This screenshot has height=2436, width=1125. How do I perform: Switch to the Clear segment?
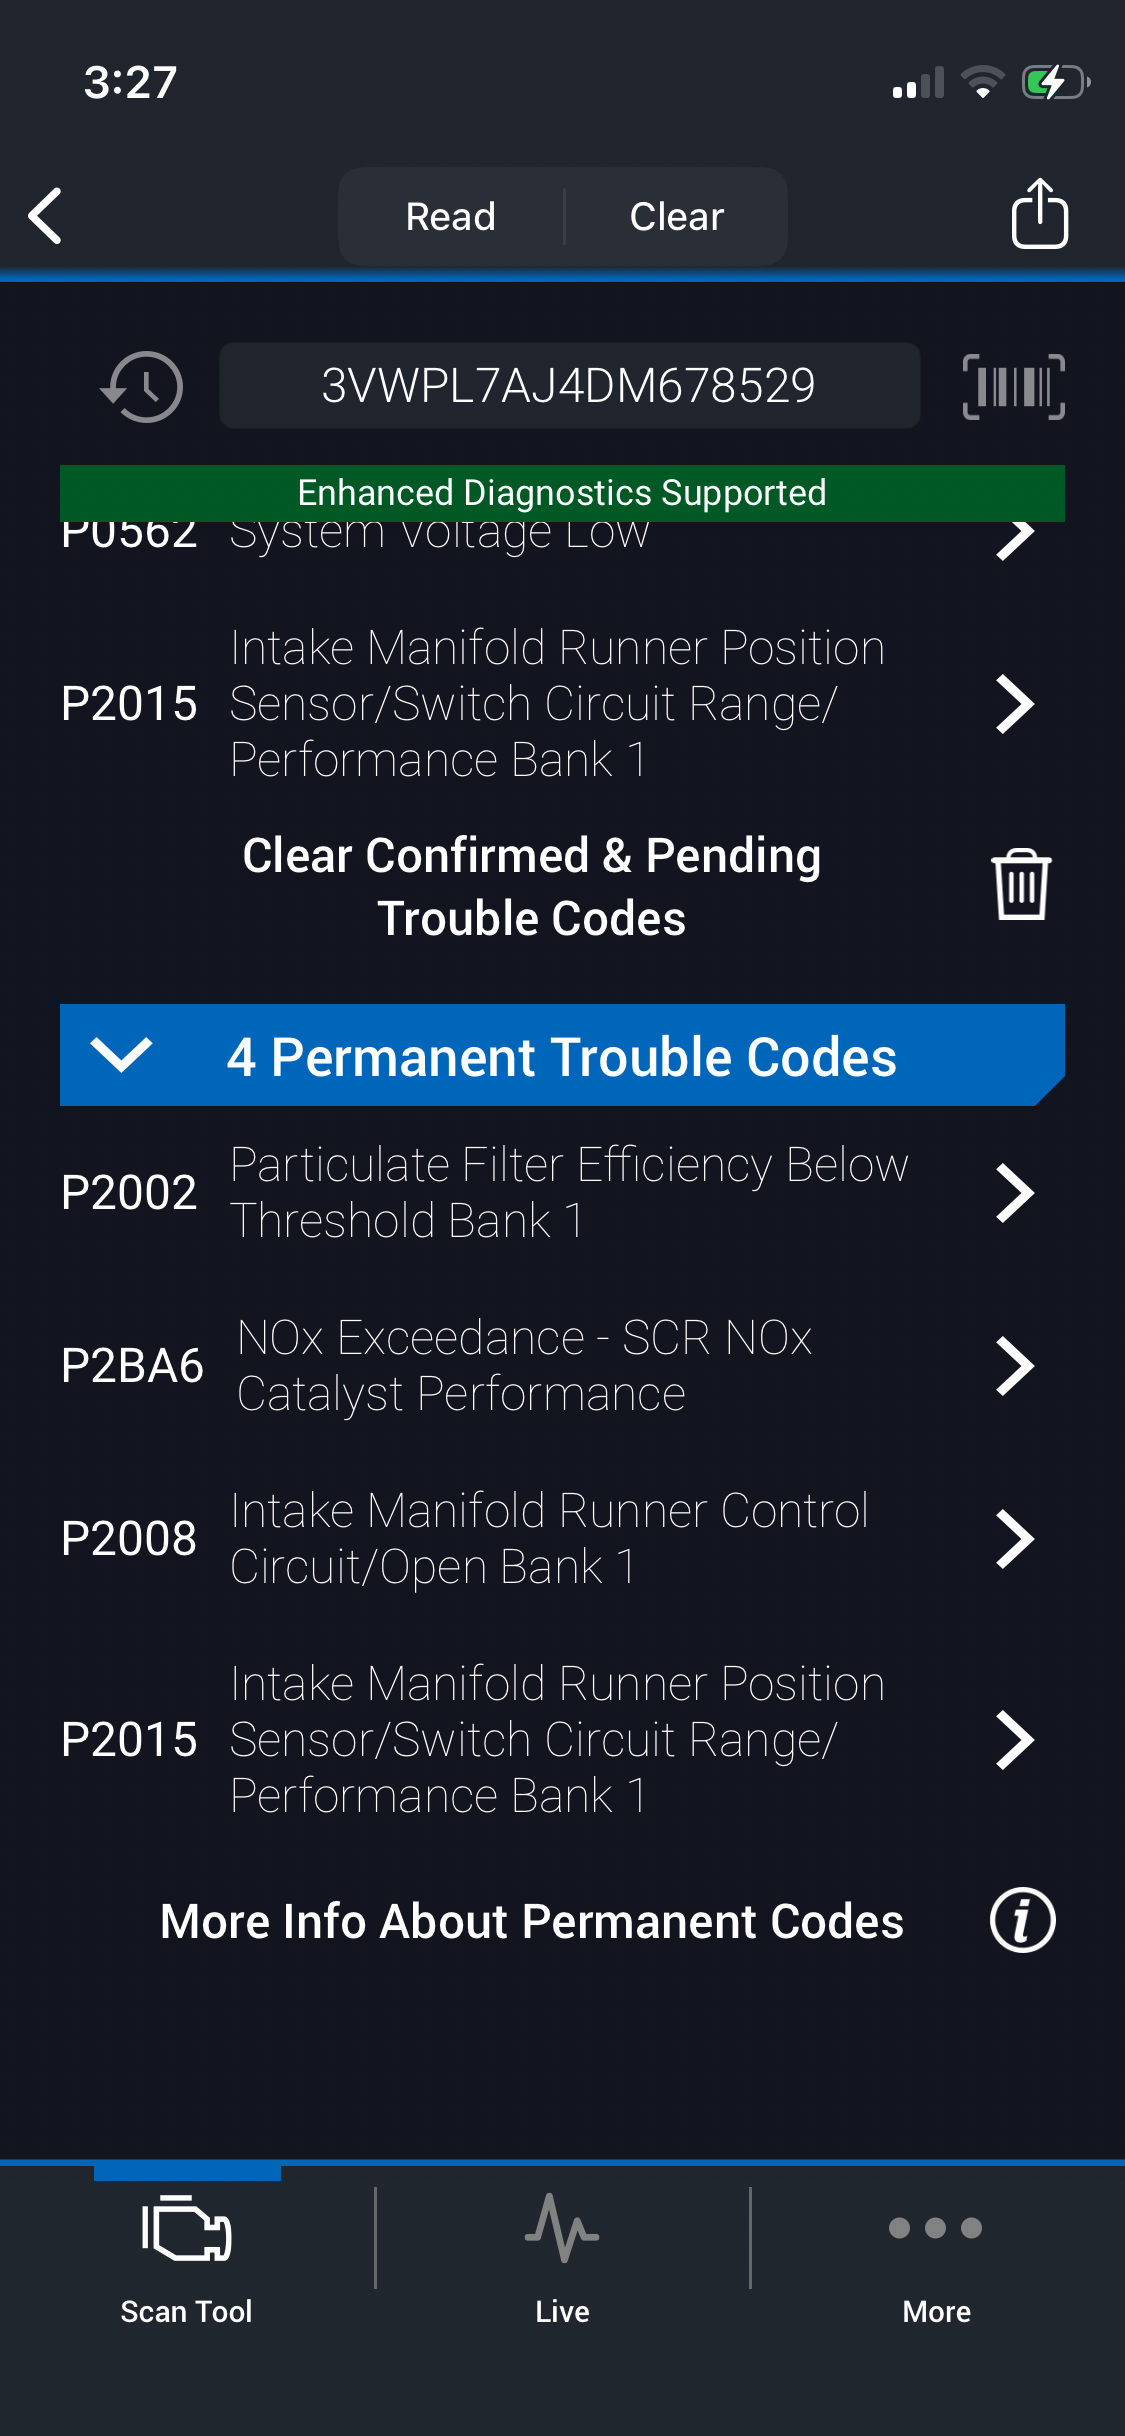[676, 216]
